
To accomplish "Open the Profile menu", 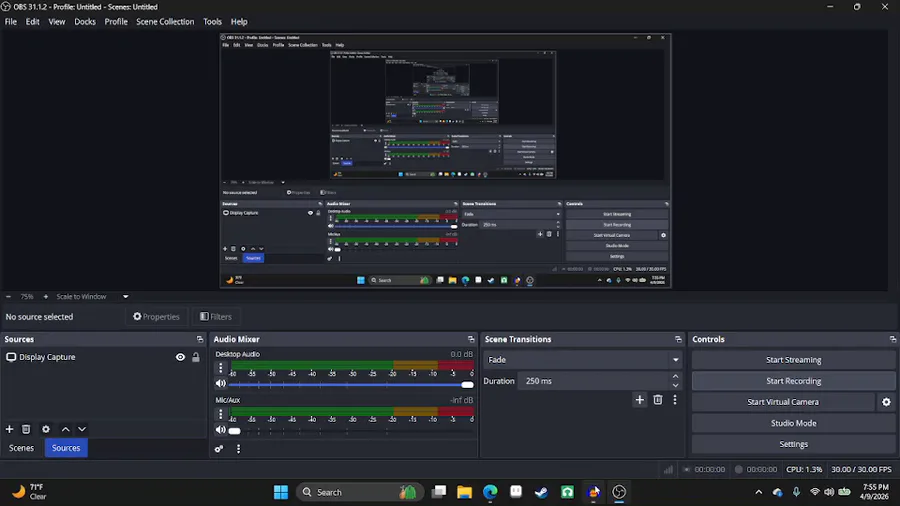I will click(116, 22).
